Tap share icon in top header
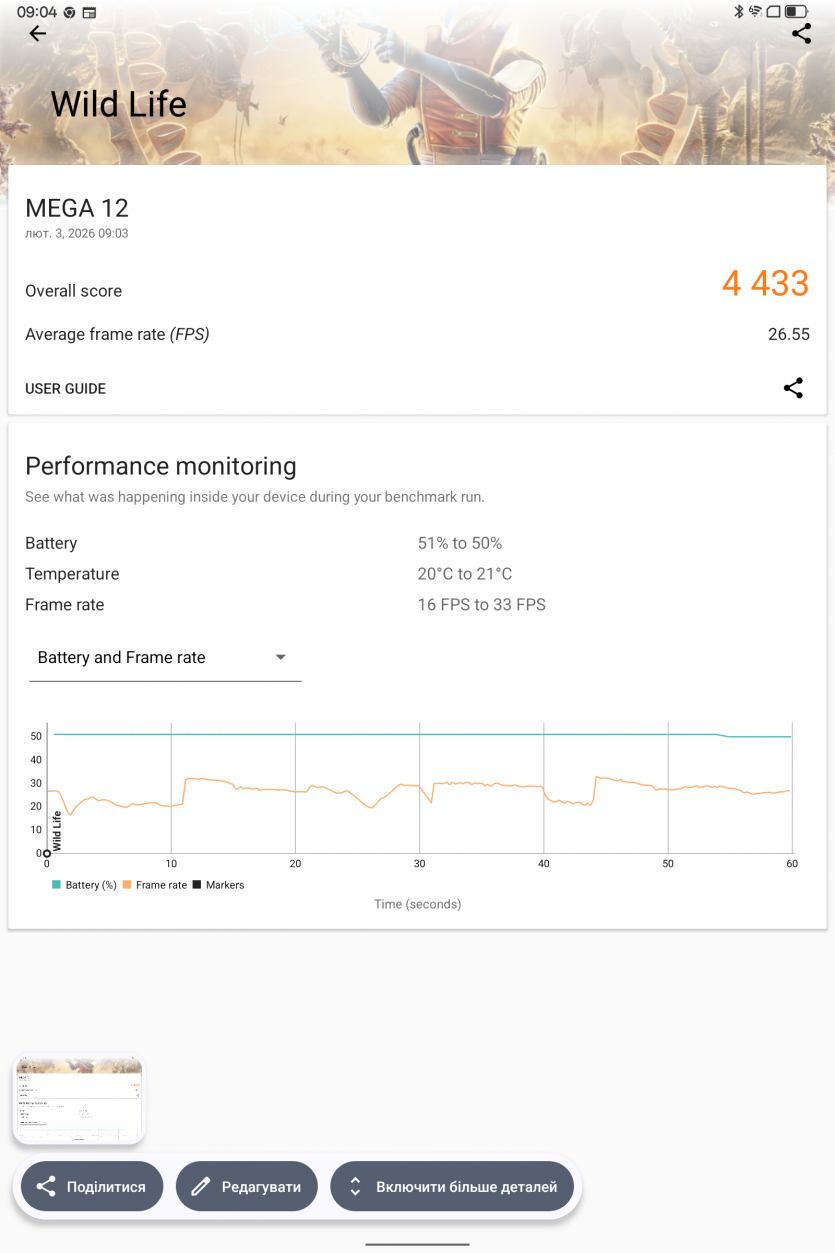 pos(801,34)
